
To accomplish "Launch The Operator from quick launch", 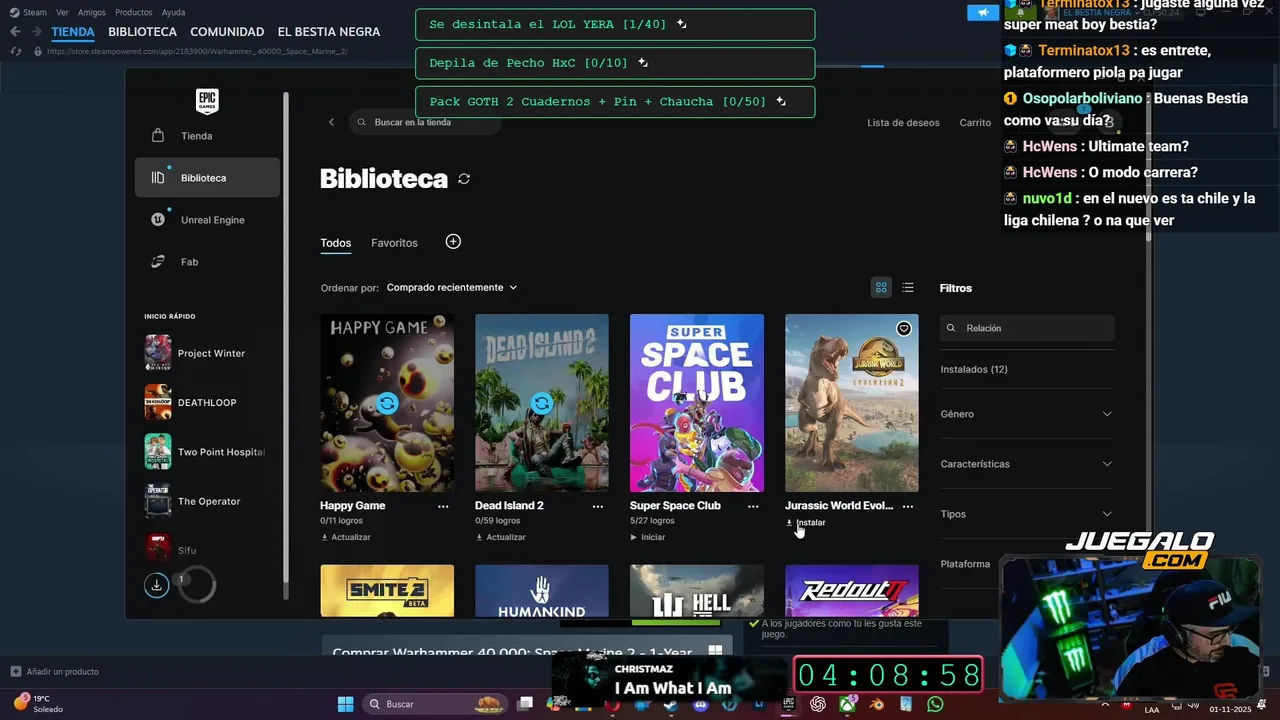I will 205,501.
